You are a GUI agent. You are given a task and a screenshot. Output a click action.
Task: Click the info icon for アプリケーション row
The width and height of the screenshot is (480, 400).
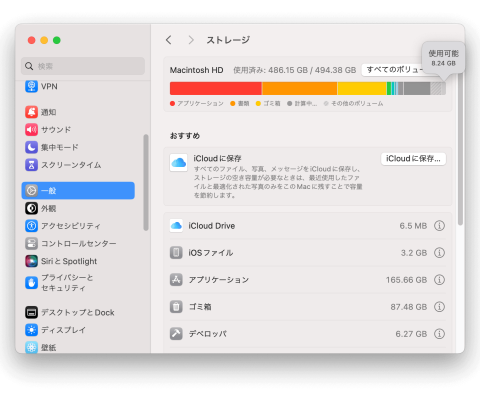439,280
